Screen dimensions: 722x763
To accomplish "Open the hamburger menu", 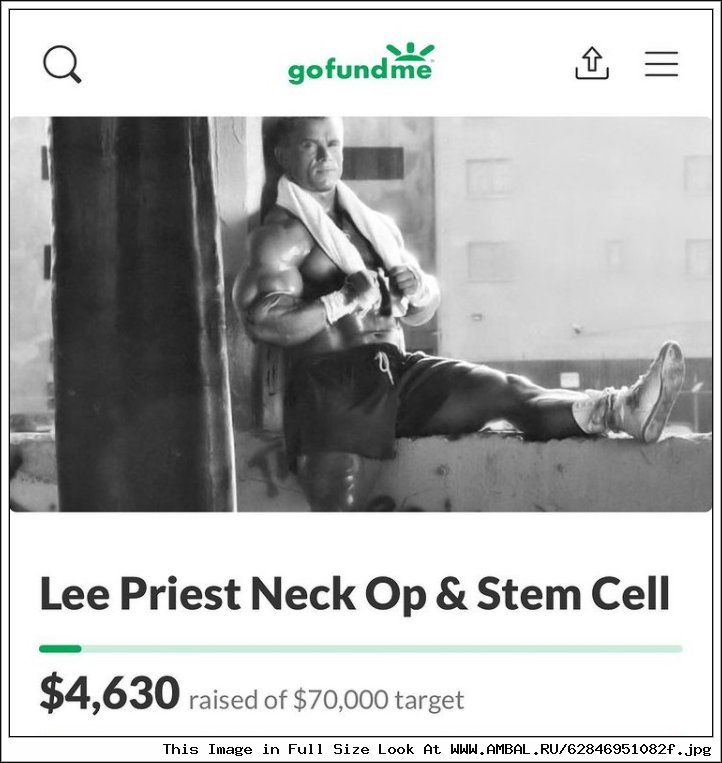I will point(661,64).
